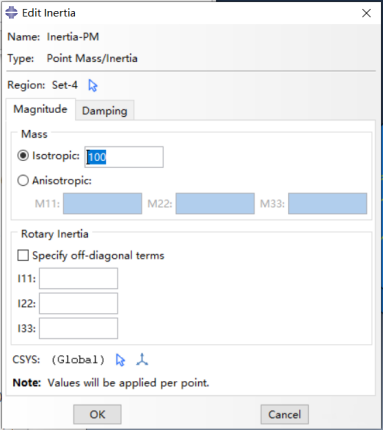Cancel the inertia edit
384x431 pixels.
(x=285, y=414)
